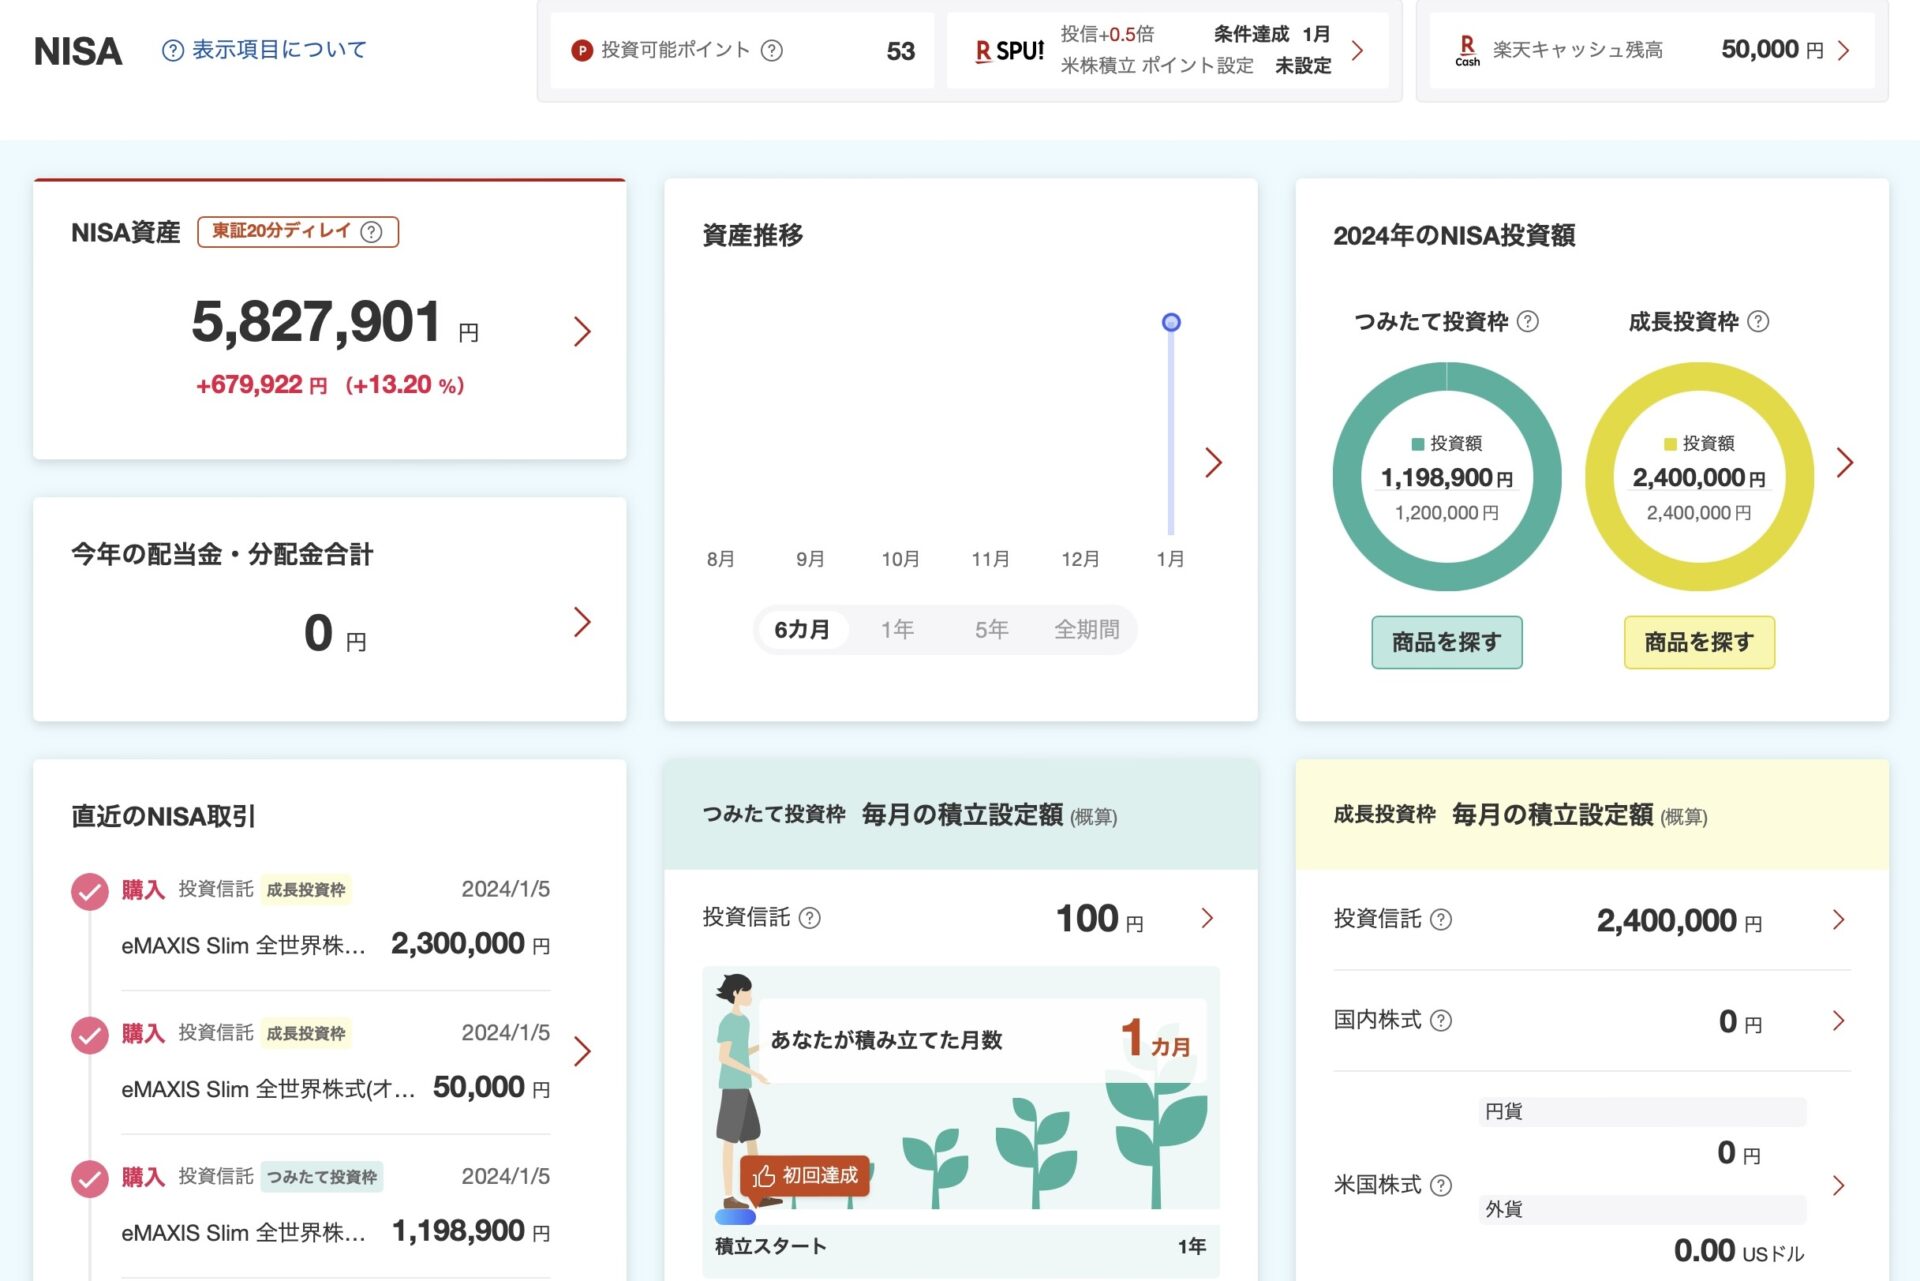Click the NISA page title
Image resolution: width=1920 pixels, height=1281 pixels.
coord(78,51)
